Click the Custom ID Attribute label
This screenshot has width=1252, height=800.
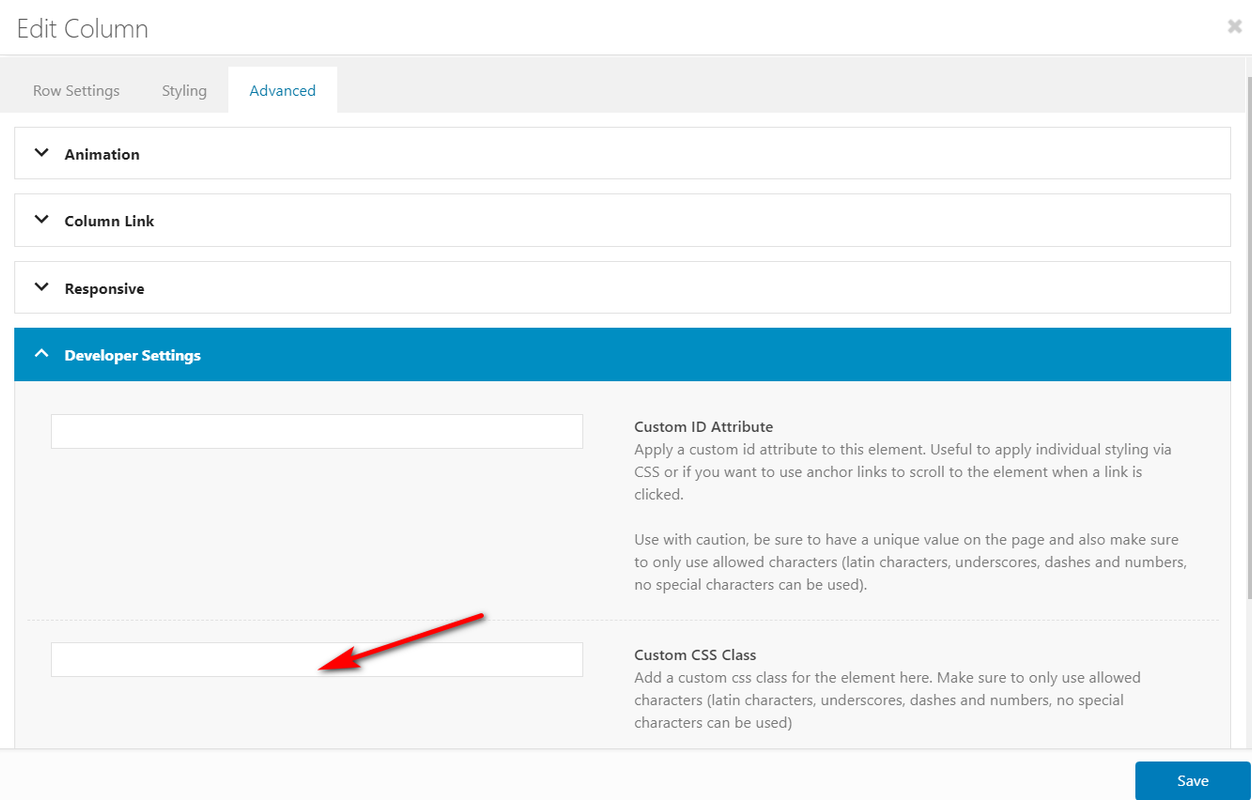tap(704, 427)
